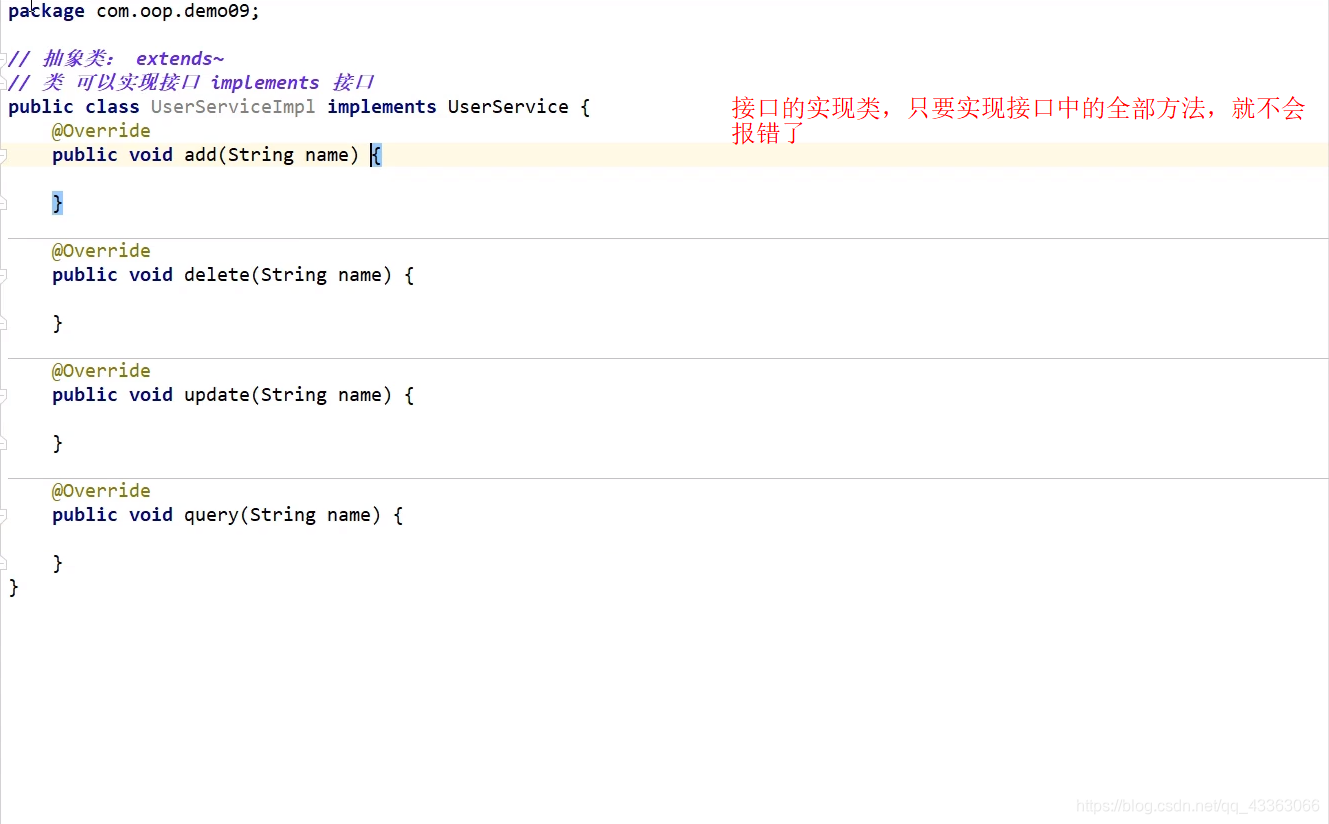Click the final closing brace of the class
Image resolution: width=1329 pixels, height=824 pixels.
pos(13,587)
